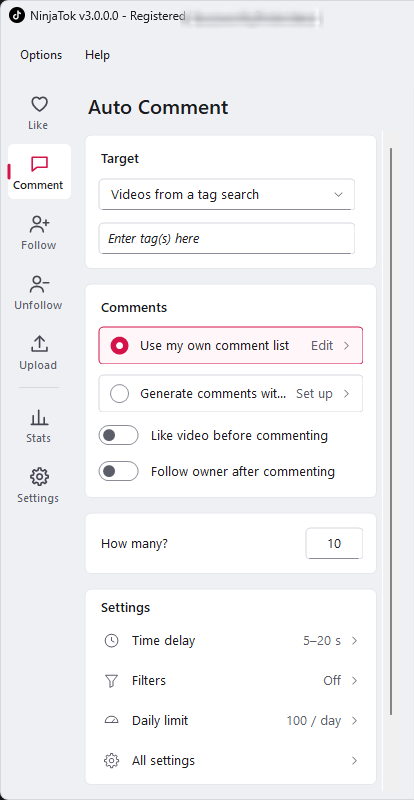
Task: Select the Comment speech bubble icon
Action: pyautogui.click(x=39, y=164)
